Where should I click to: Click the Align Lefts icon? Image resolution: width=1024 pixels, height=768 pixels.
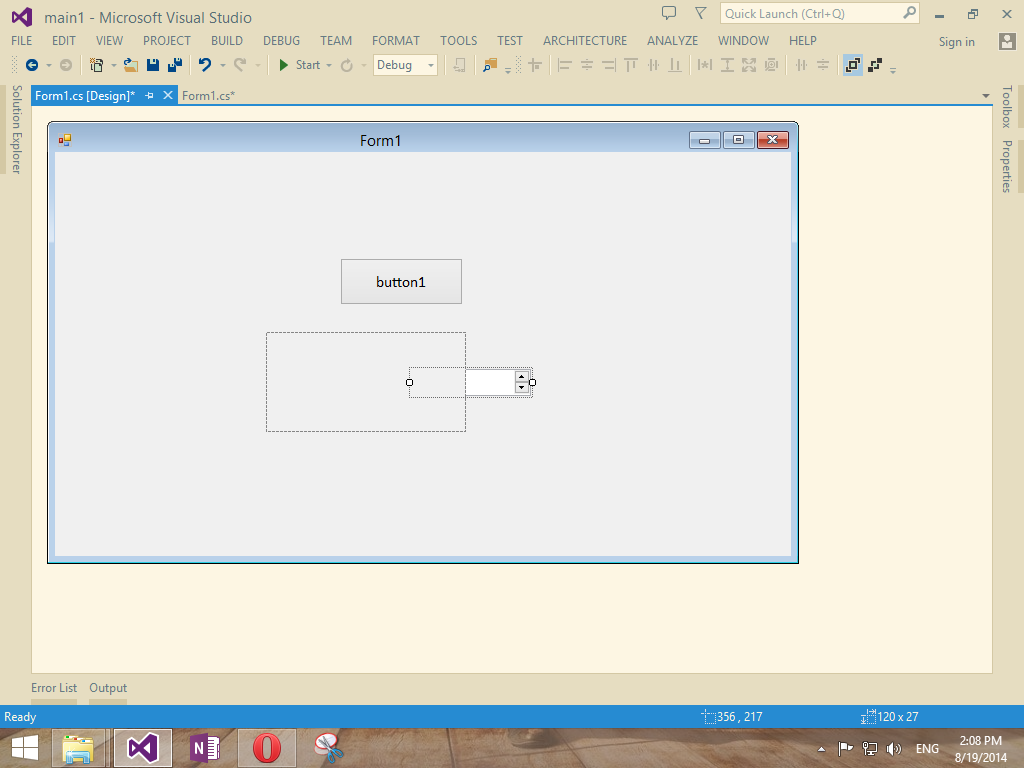point(565,65)
